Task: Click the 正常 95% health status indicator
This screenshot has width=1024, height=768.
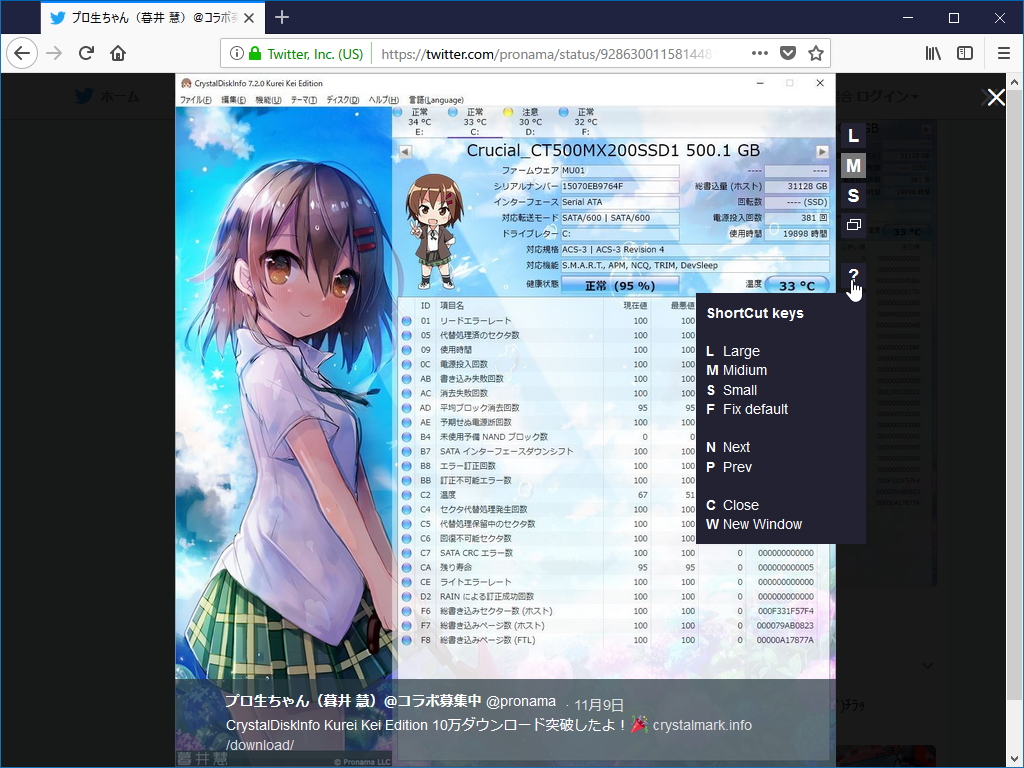Action: pyautogui.click(x=619, y=284)
